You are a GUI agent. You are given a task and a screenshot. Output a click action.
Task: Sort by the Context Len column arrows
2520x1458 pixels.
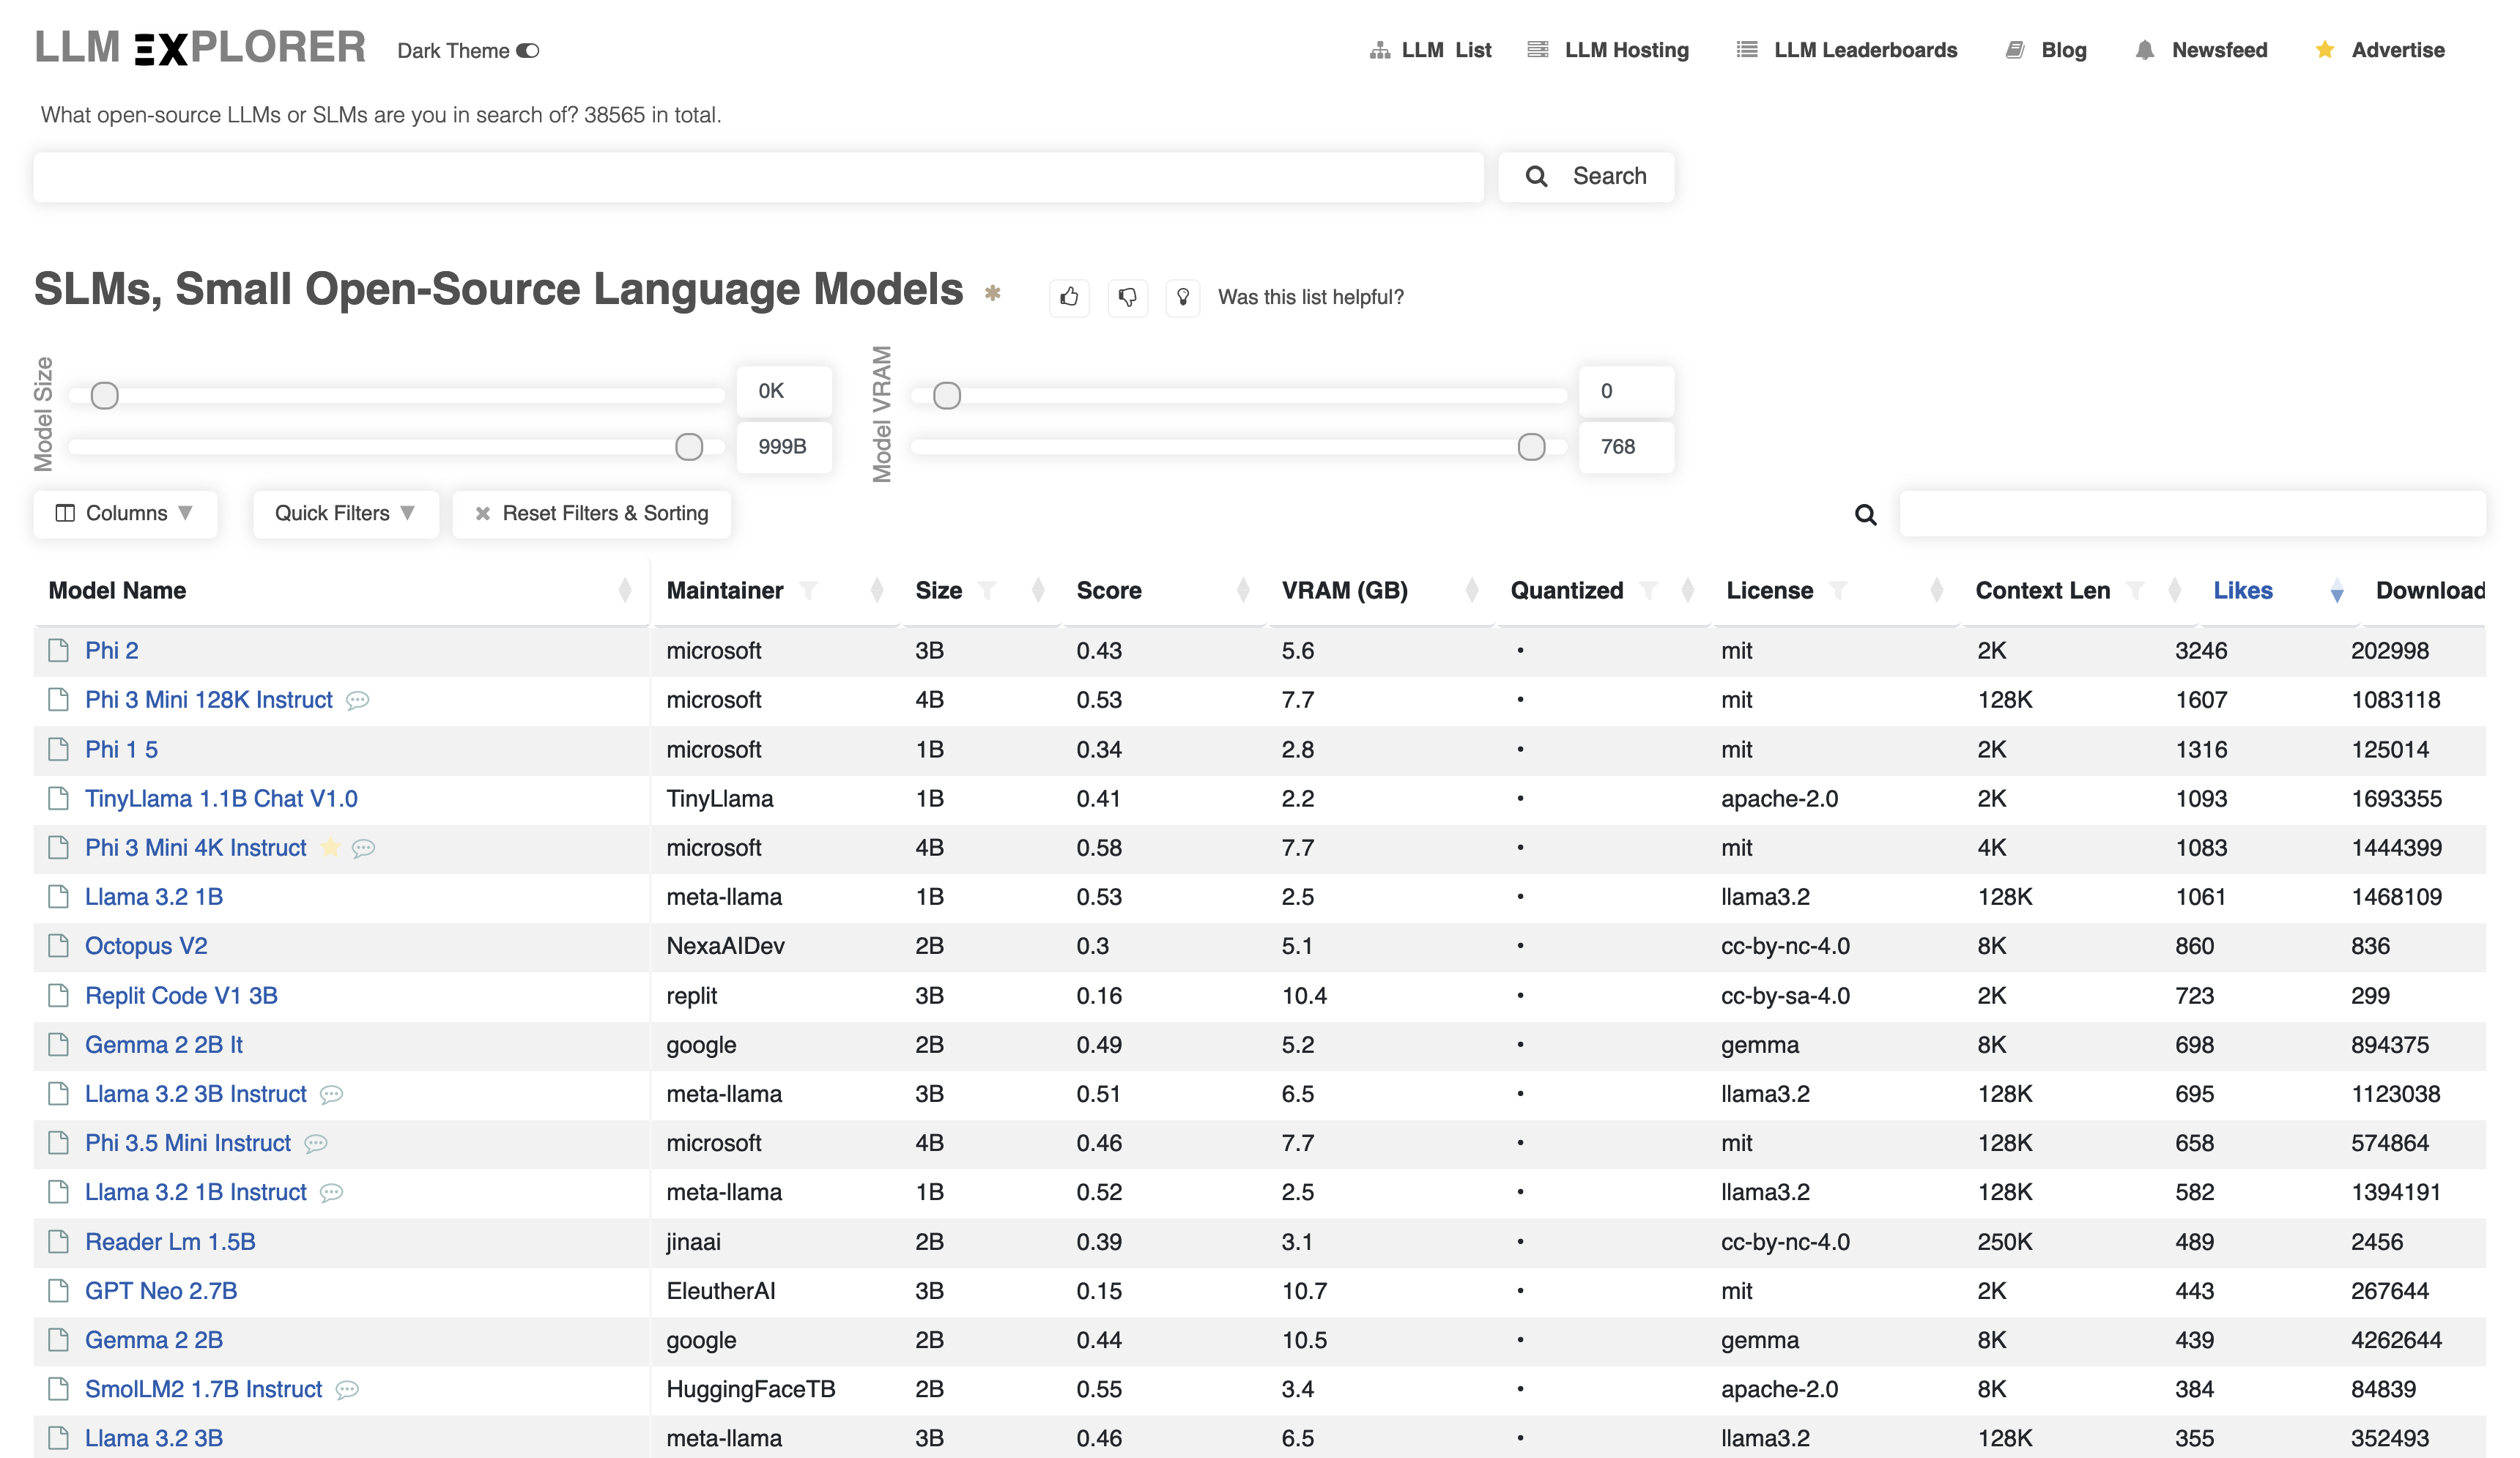[2174, 591]
